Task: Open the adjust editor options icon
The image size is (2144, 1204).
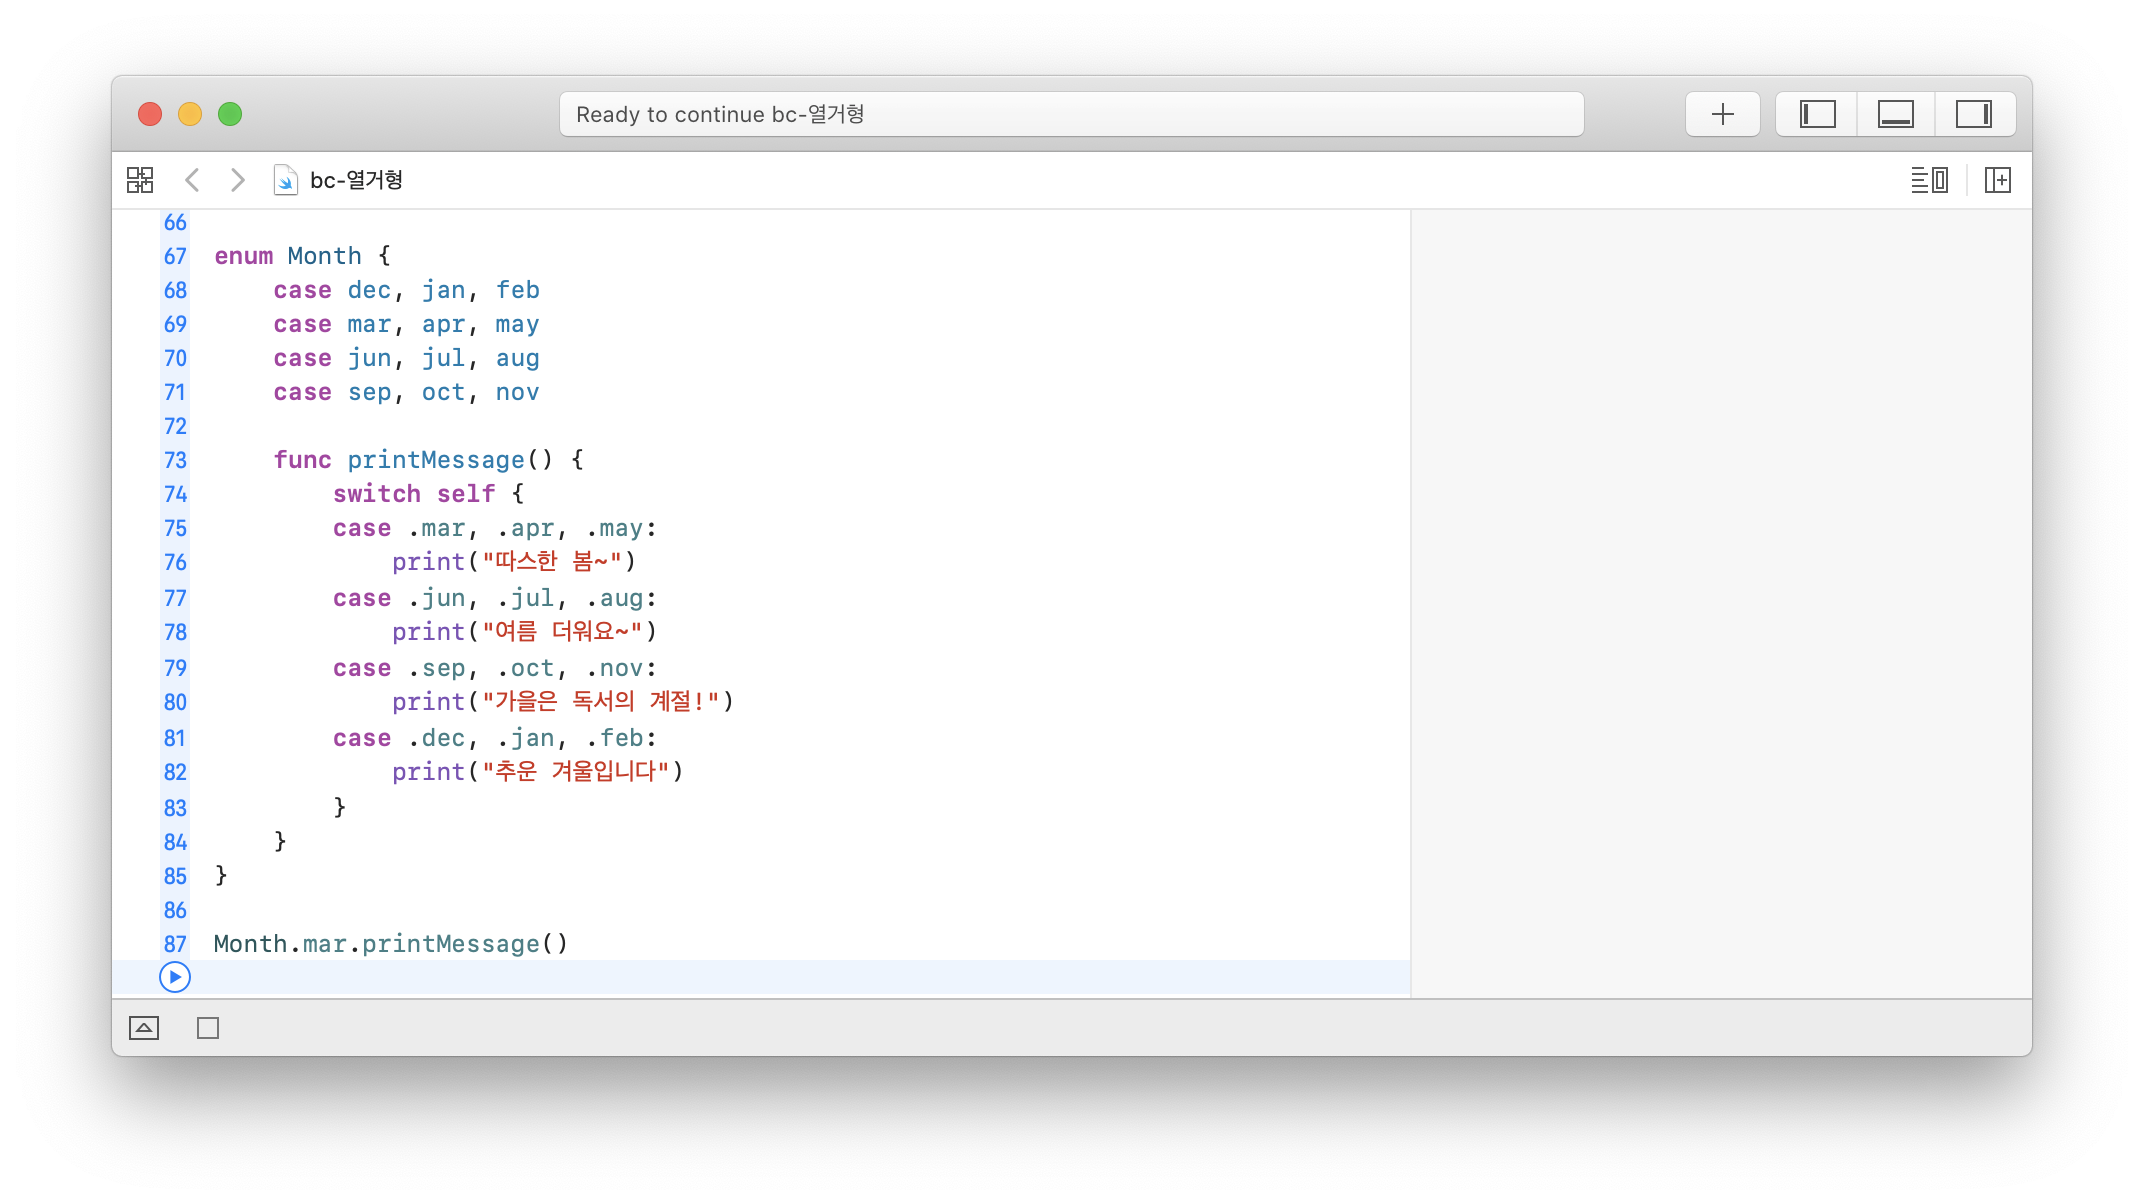Action: pos(1929,180)
